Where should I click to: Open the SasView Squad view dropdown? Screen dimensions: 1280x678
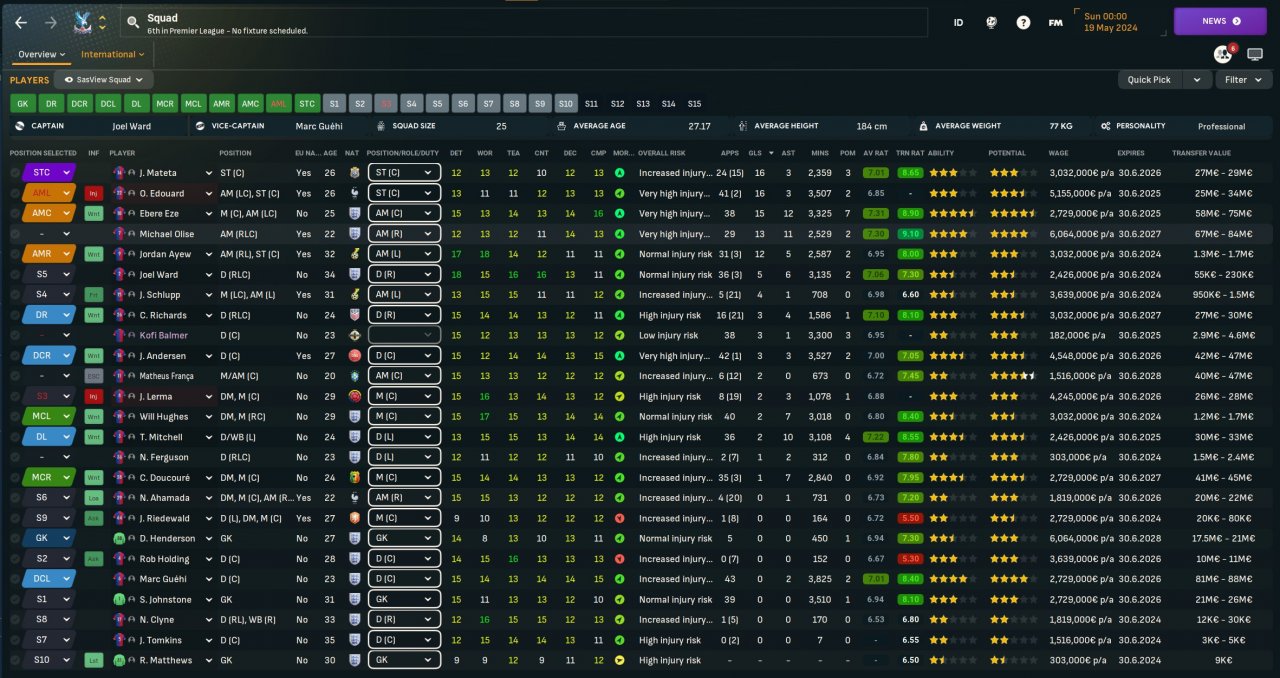pos(103,80)
